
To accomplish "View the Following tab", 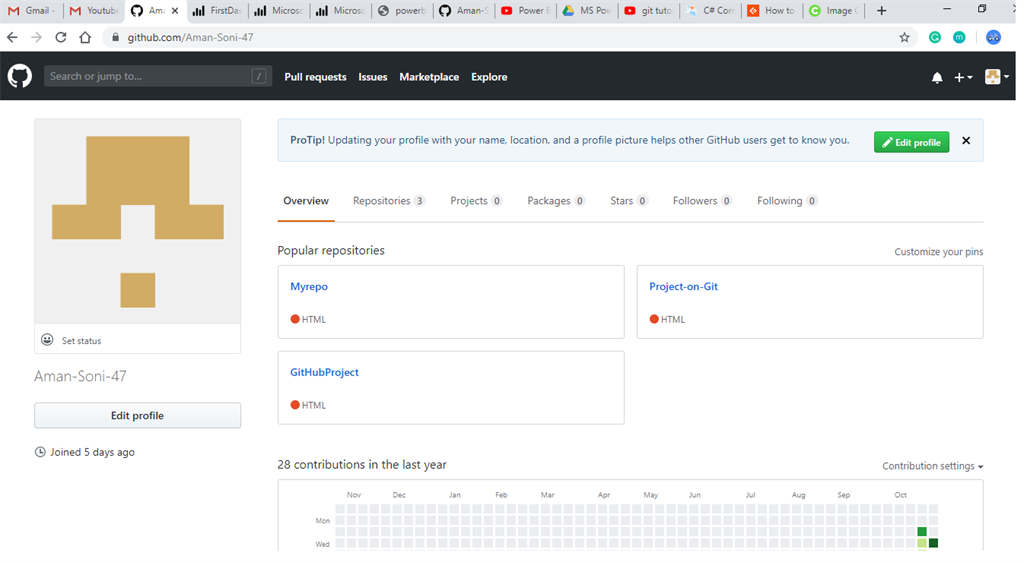I will pyautogui.click(x=787, y=201).
